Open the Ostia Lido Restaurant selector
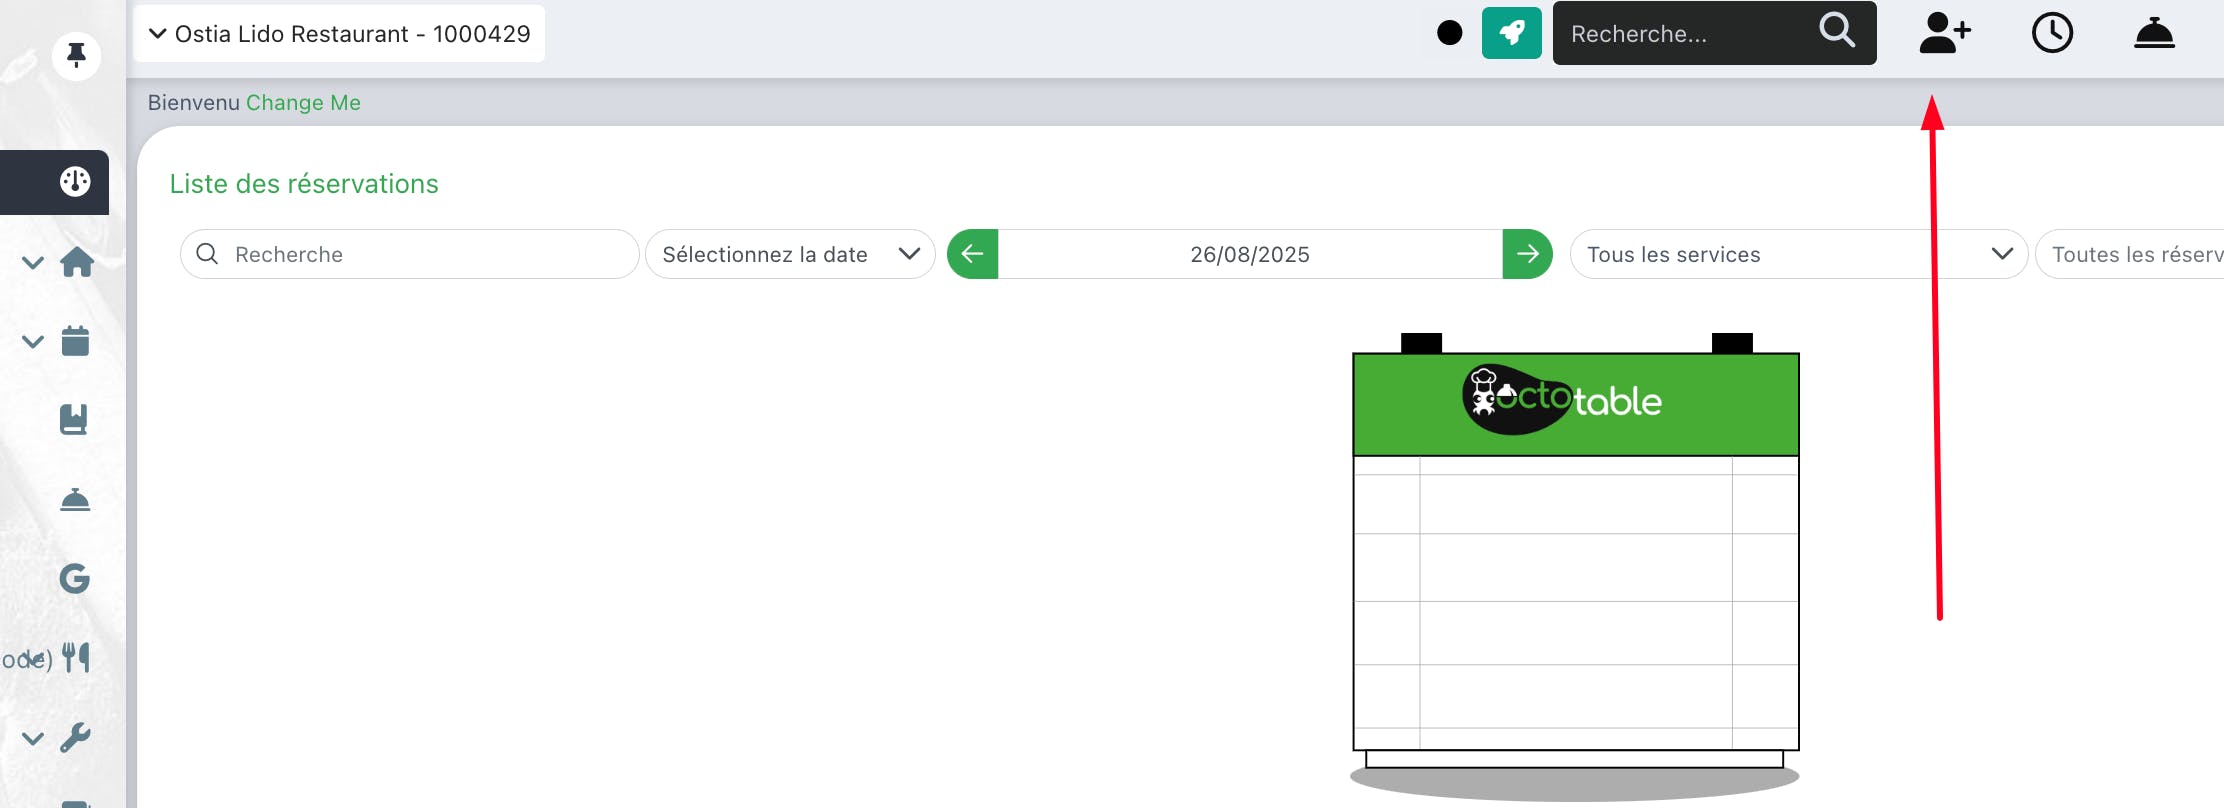2224x808 pixels. tap(339, 34)
